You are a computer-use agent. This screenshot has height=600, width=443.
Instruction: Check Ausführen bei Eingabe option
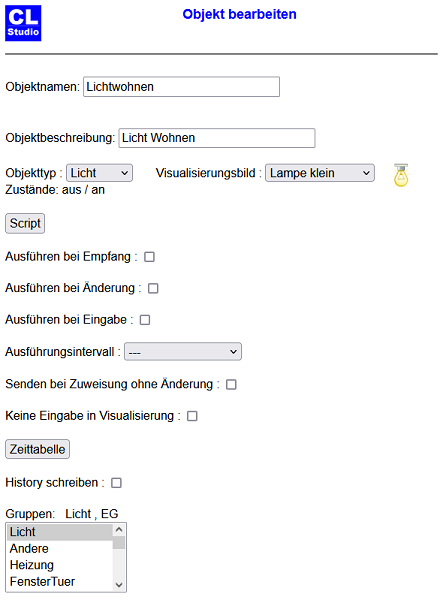145,320
